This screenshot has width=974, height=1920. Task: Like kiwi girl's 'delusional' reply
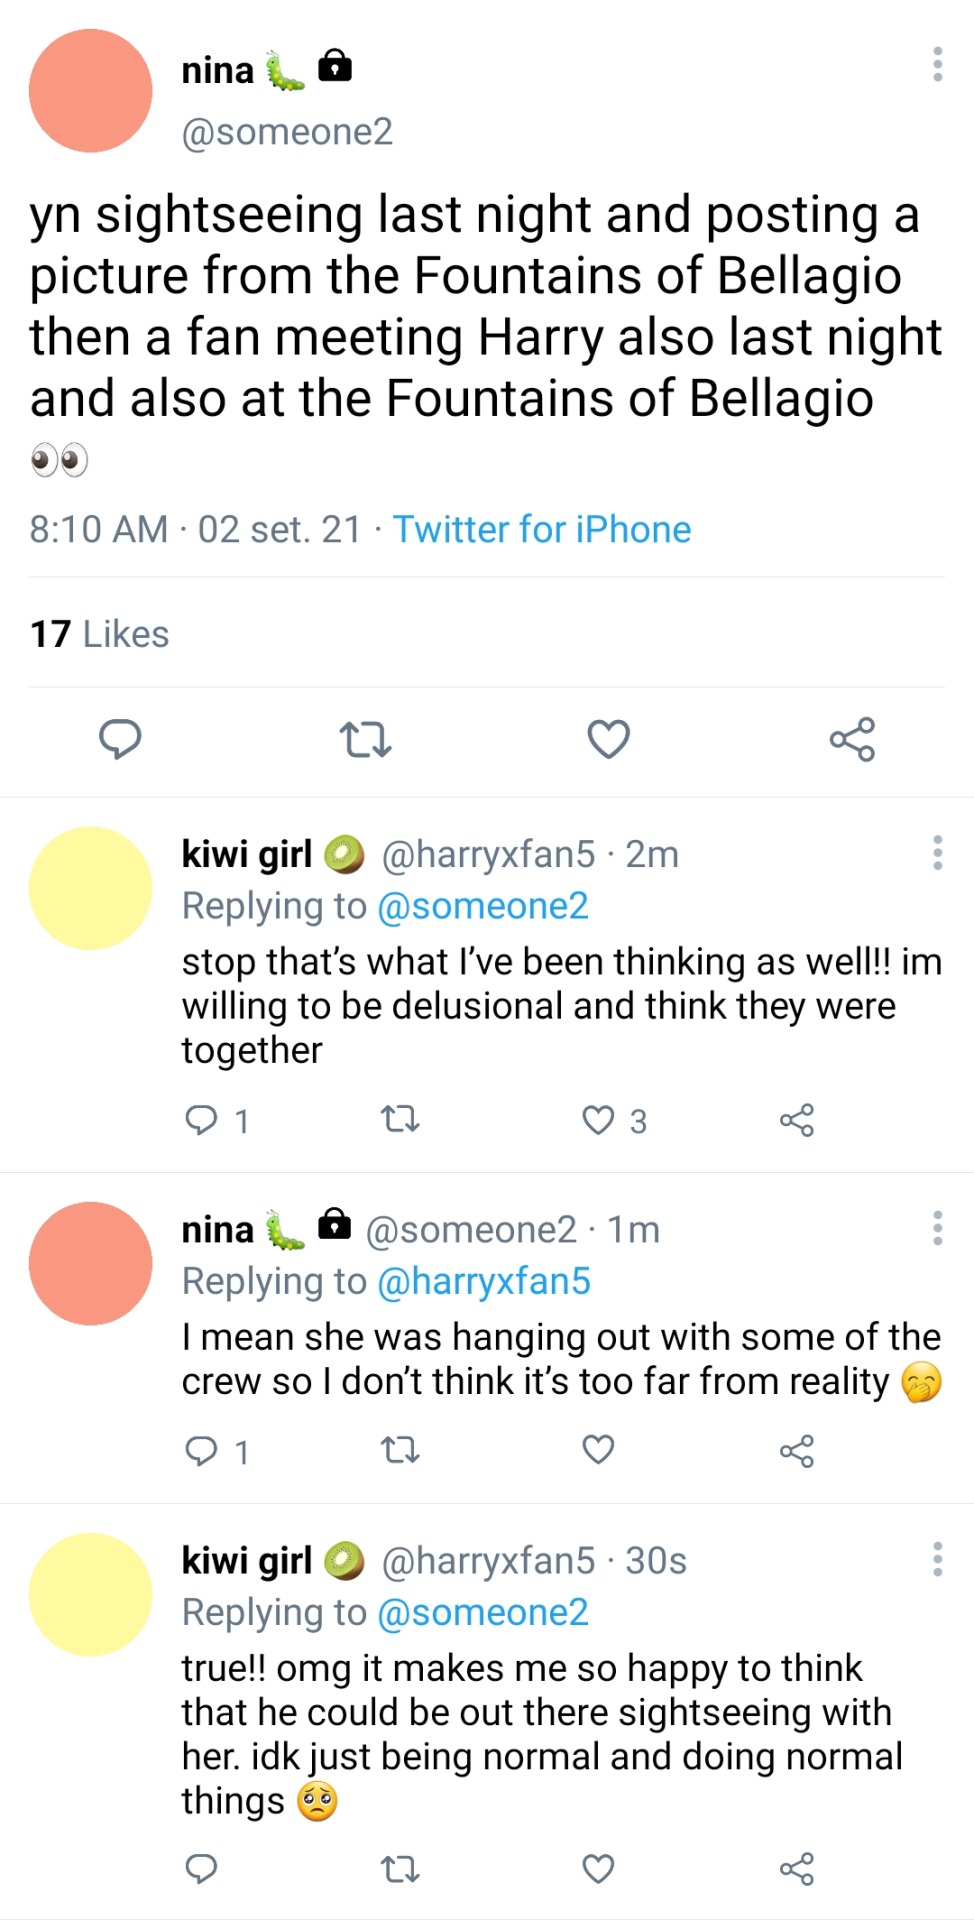pos(598,1120)
